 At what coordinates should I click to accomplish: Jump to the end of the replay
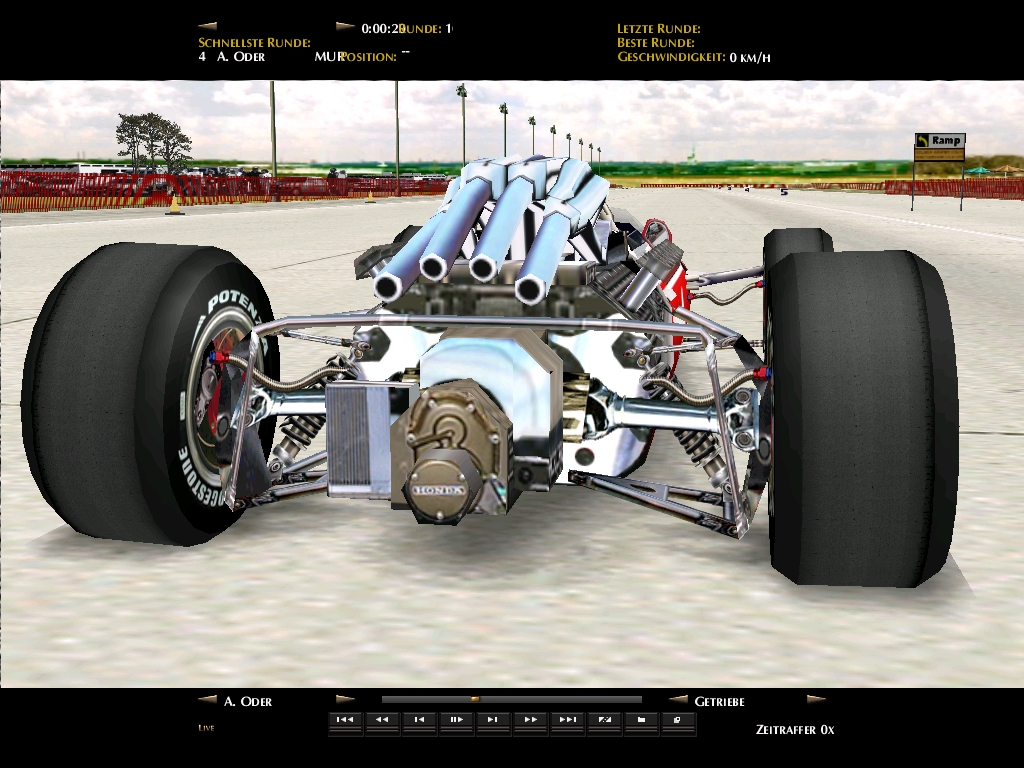pyautogui.click(x=567, y=719)
